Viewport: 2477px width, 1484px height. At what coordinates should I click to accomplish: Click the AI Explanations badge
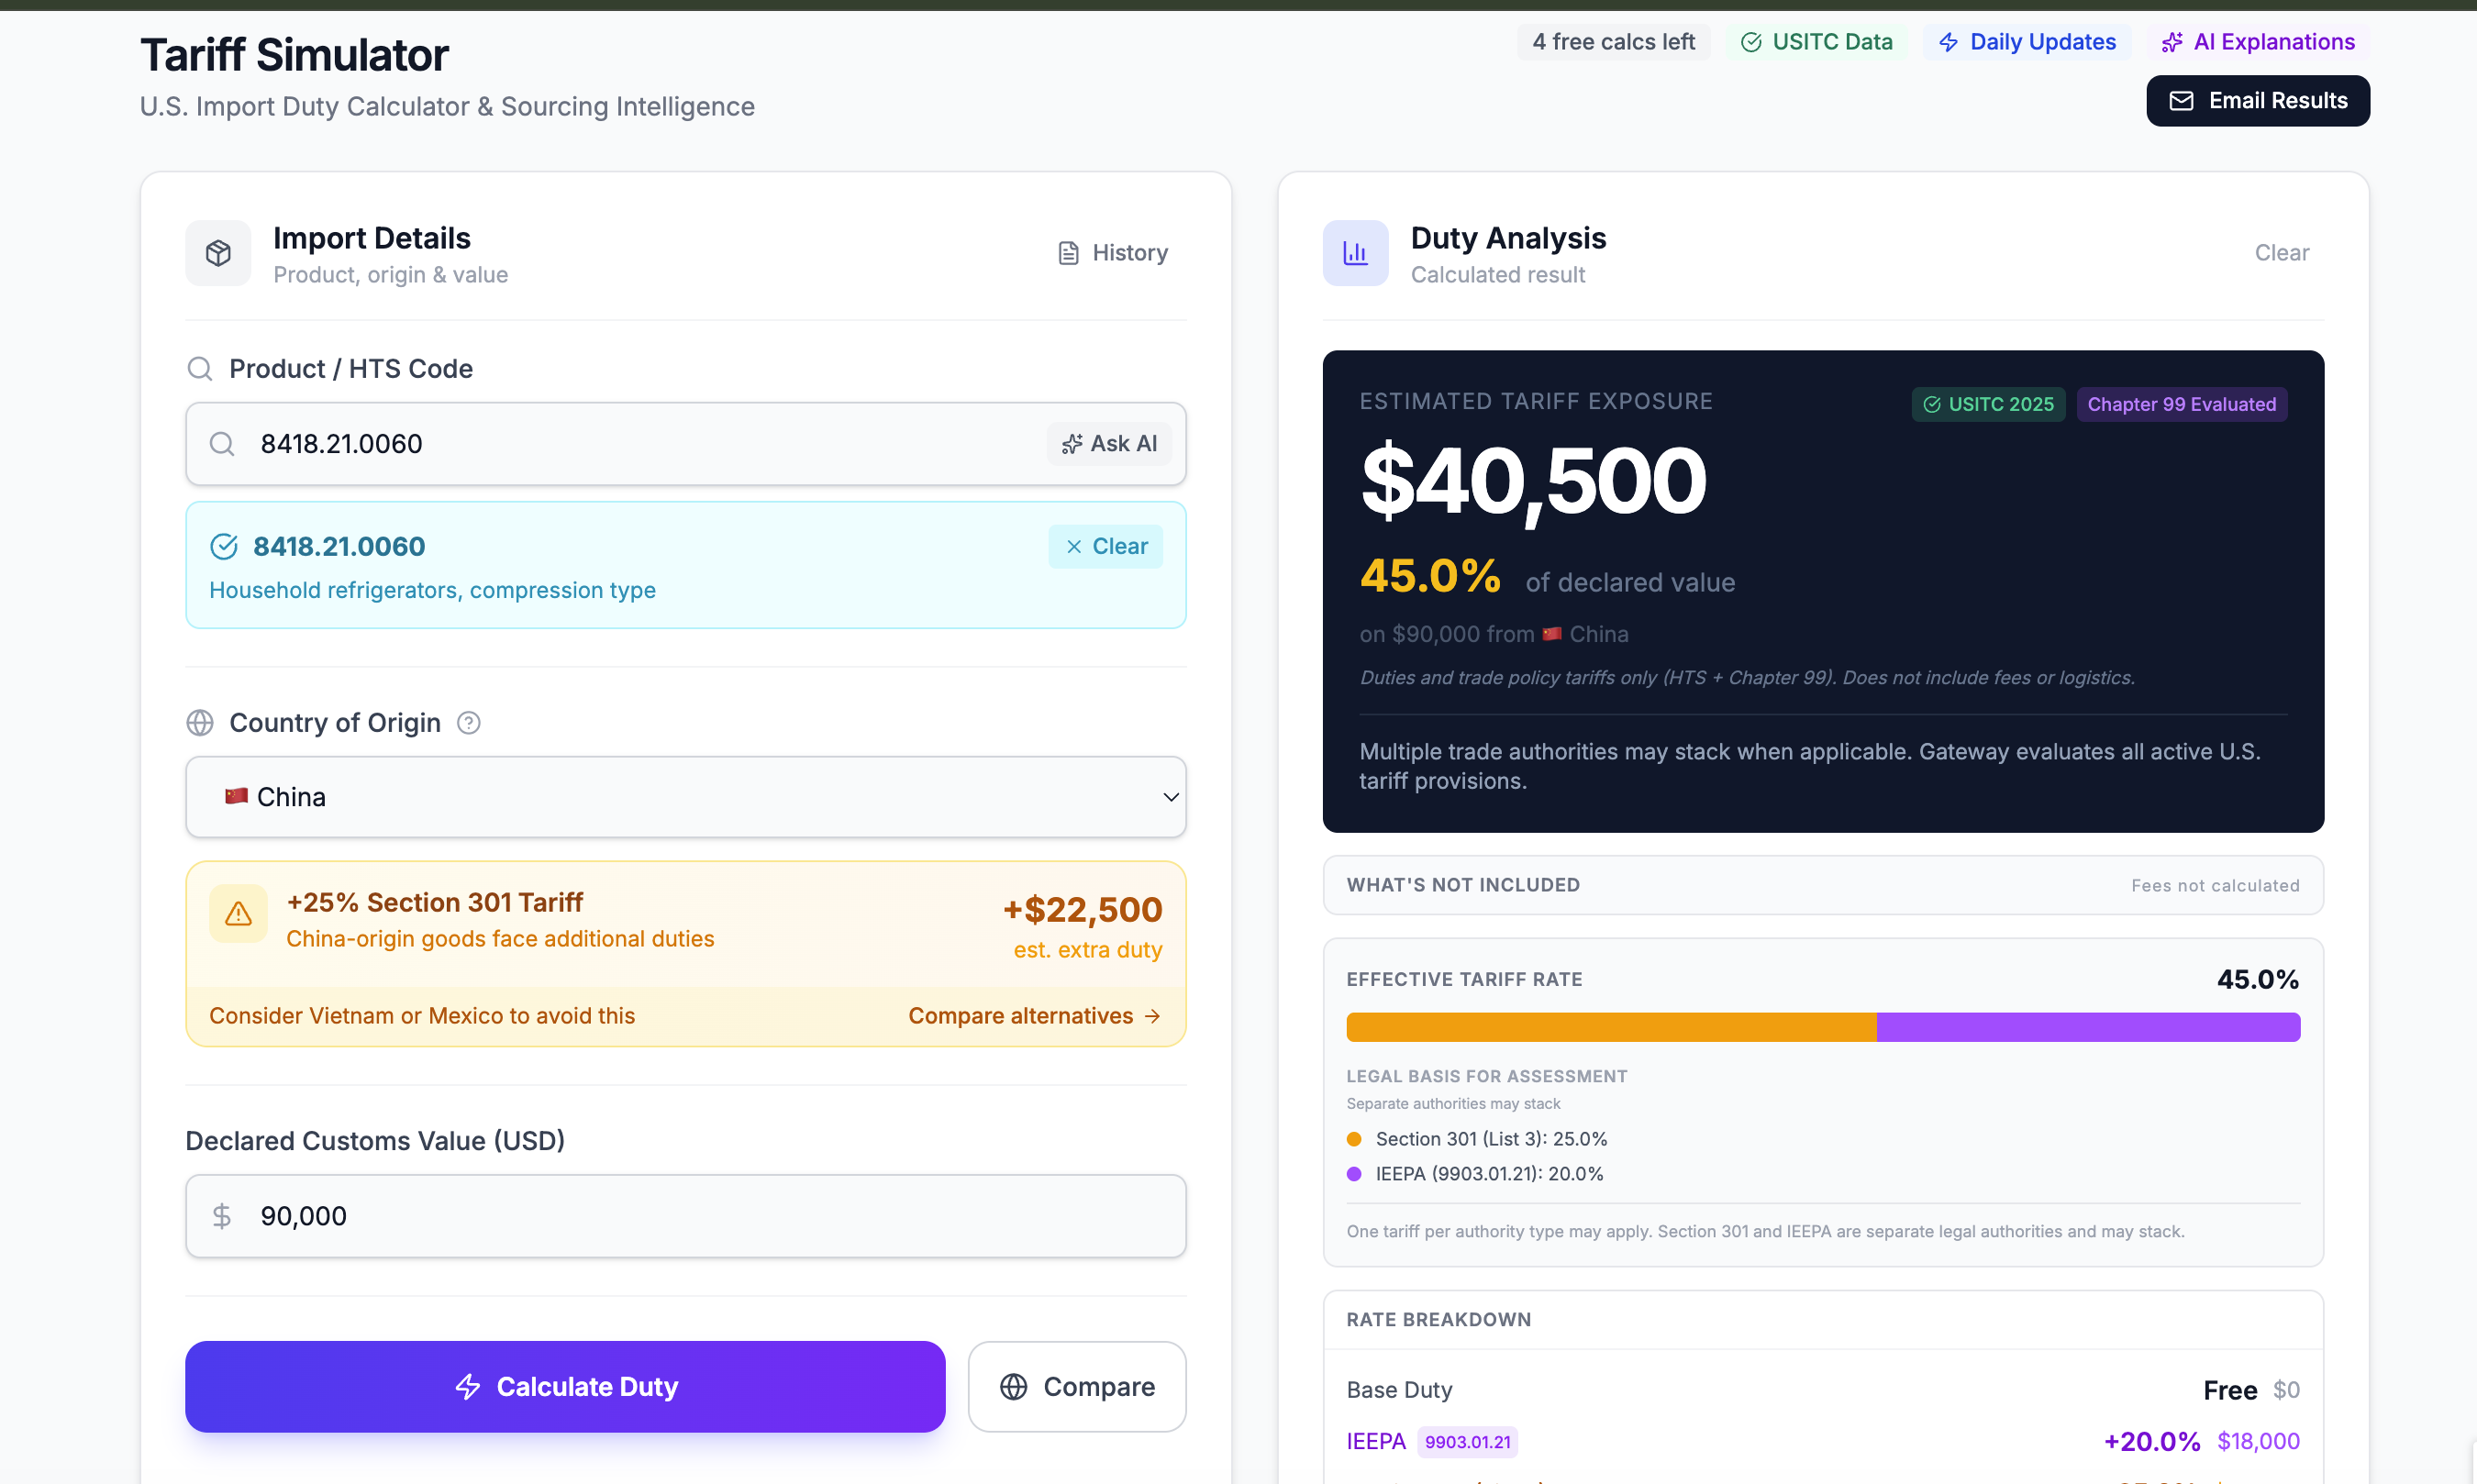(2257, 42)
